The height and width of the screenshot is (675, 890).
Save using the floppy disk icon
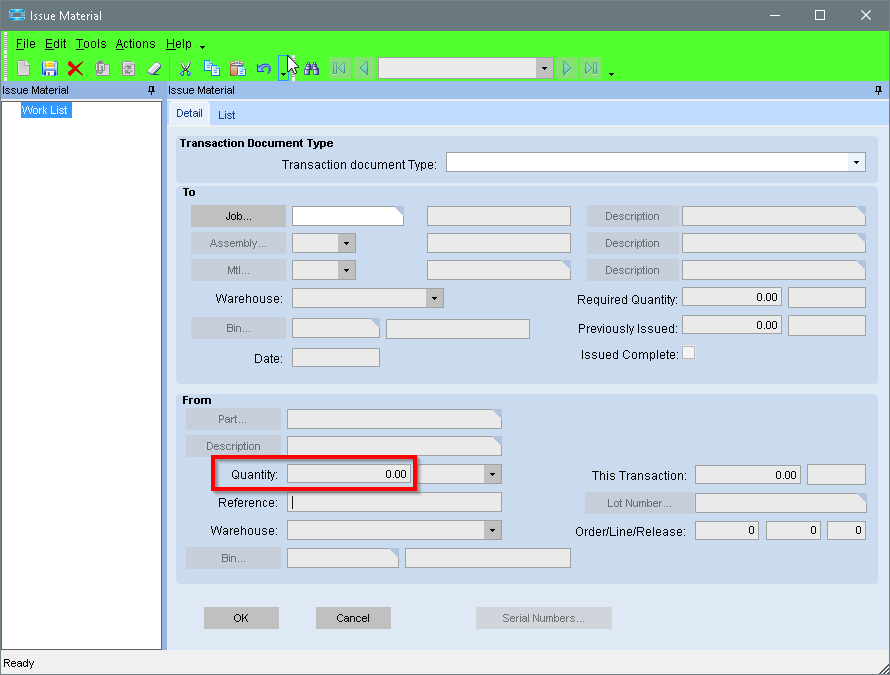pos(50,69)
